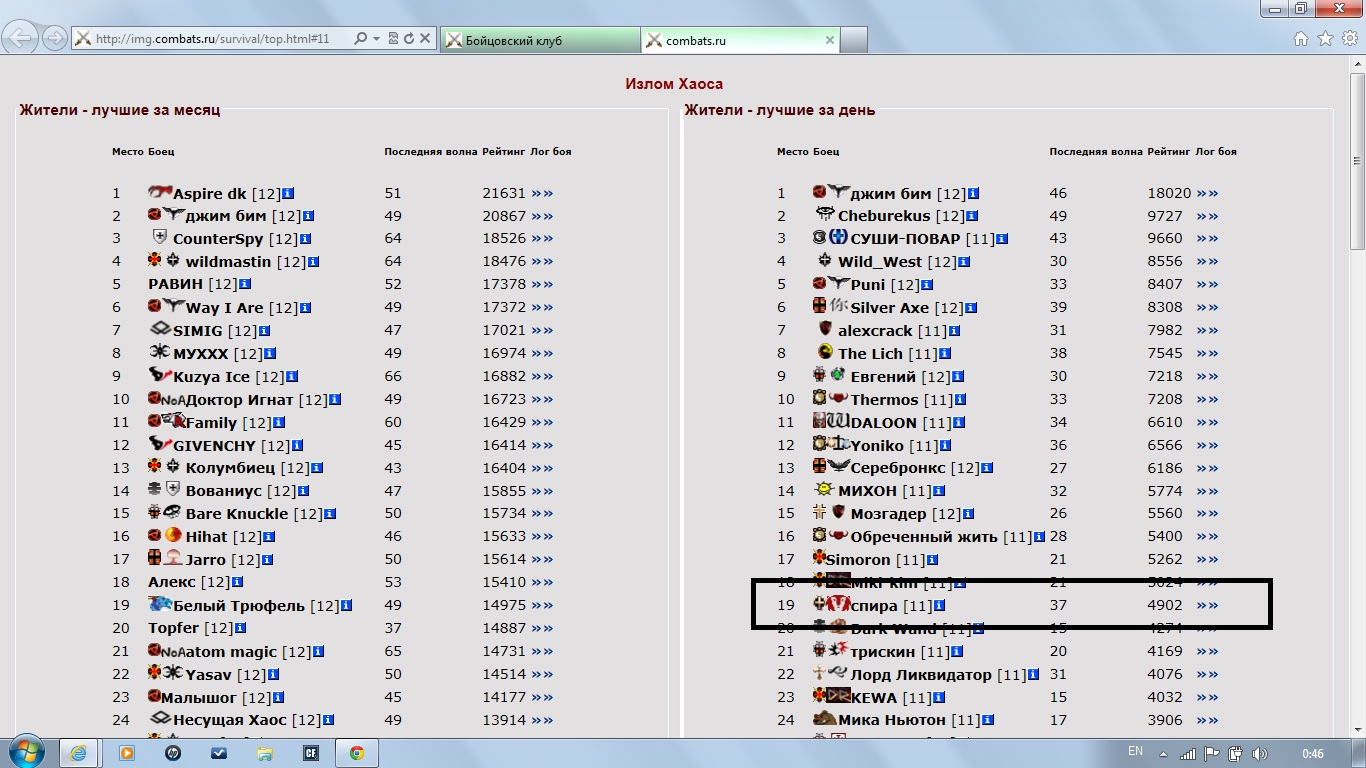Open info icon next to CounterSpy
The height and width of the screenshot is (768, 1366).
click(306, 239)
